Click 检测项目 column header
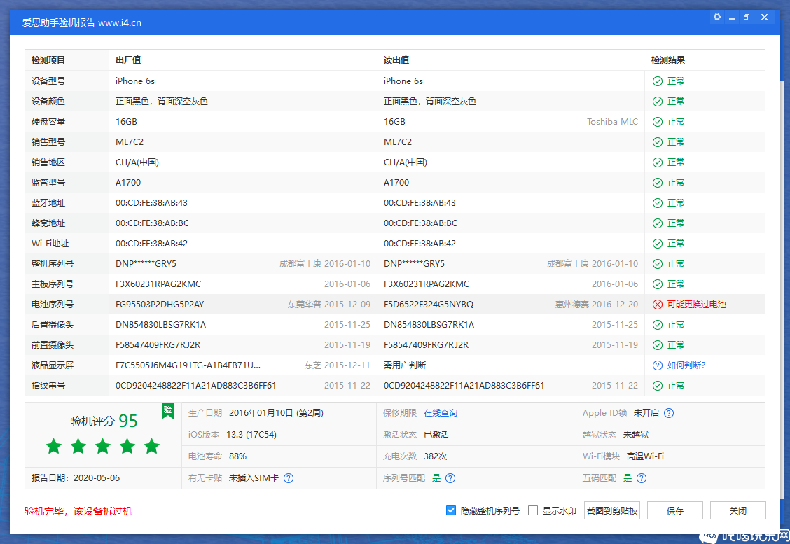The image size is (790, 544). 48,60
